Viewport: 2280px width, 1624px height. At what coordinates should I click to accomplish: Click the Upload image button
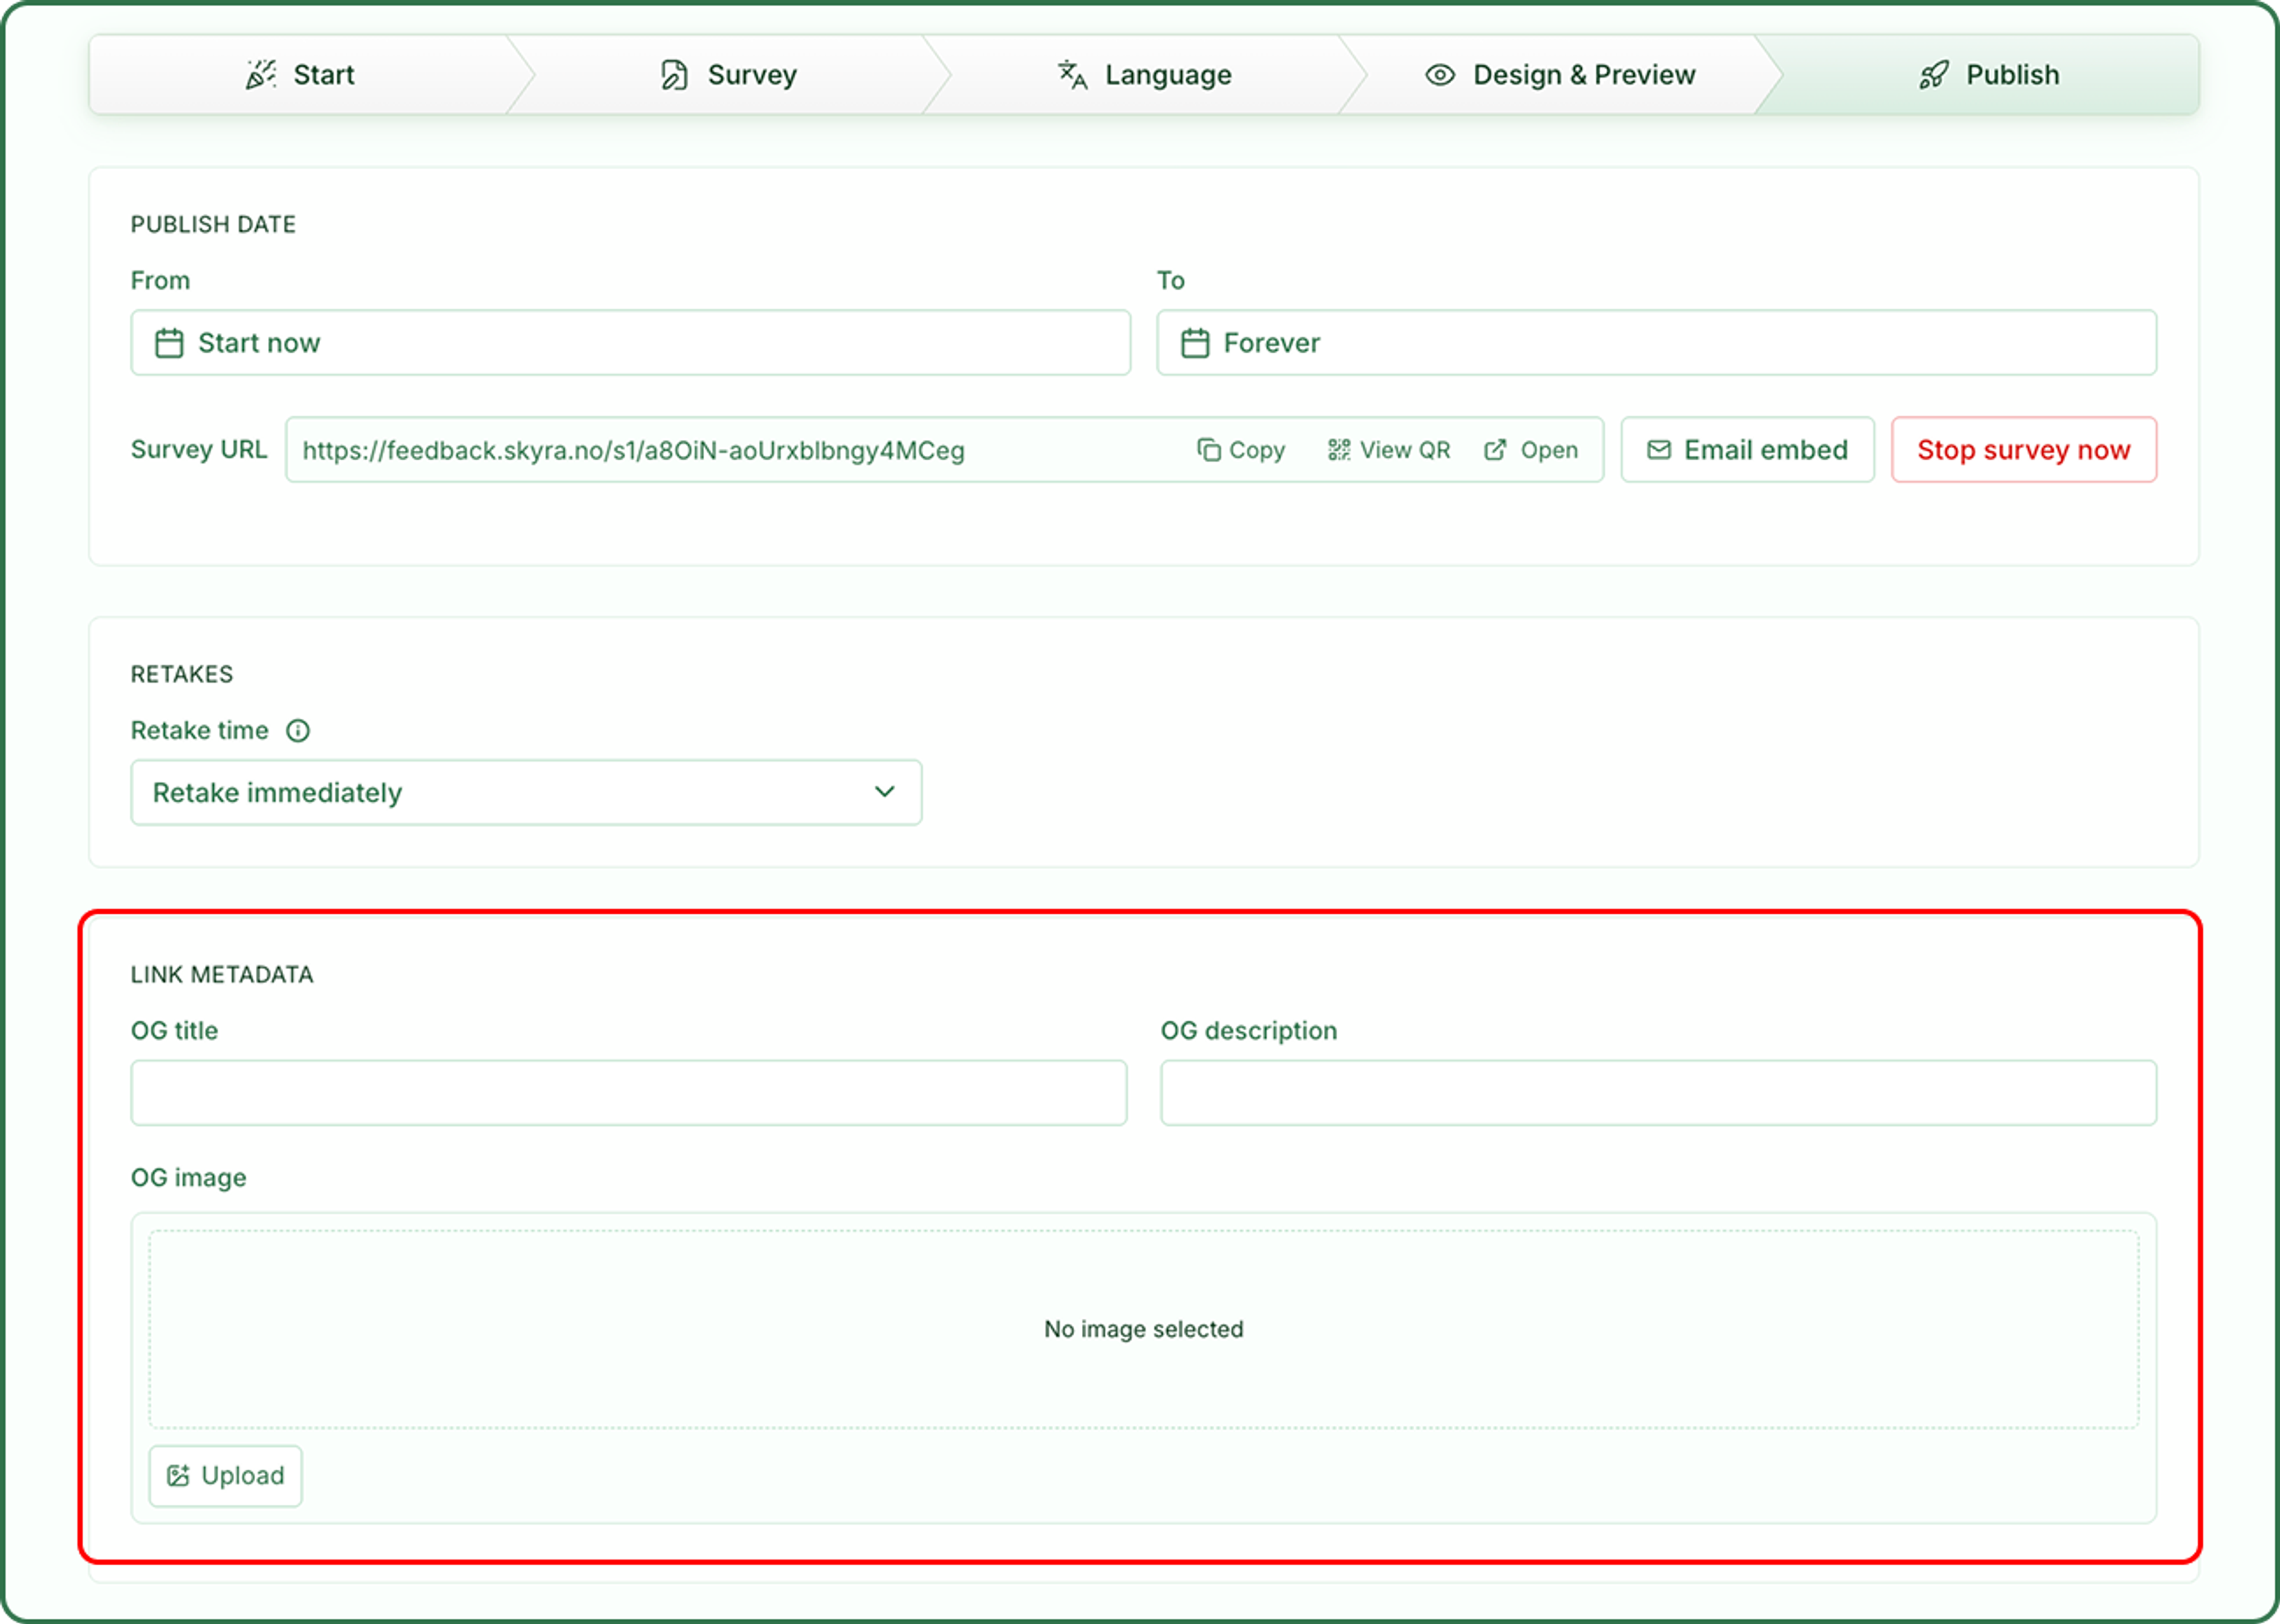tap(225, 1476)
